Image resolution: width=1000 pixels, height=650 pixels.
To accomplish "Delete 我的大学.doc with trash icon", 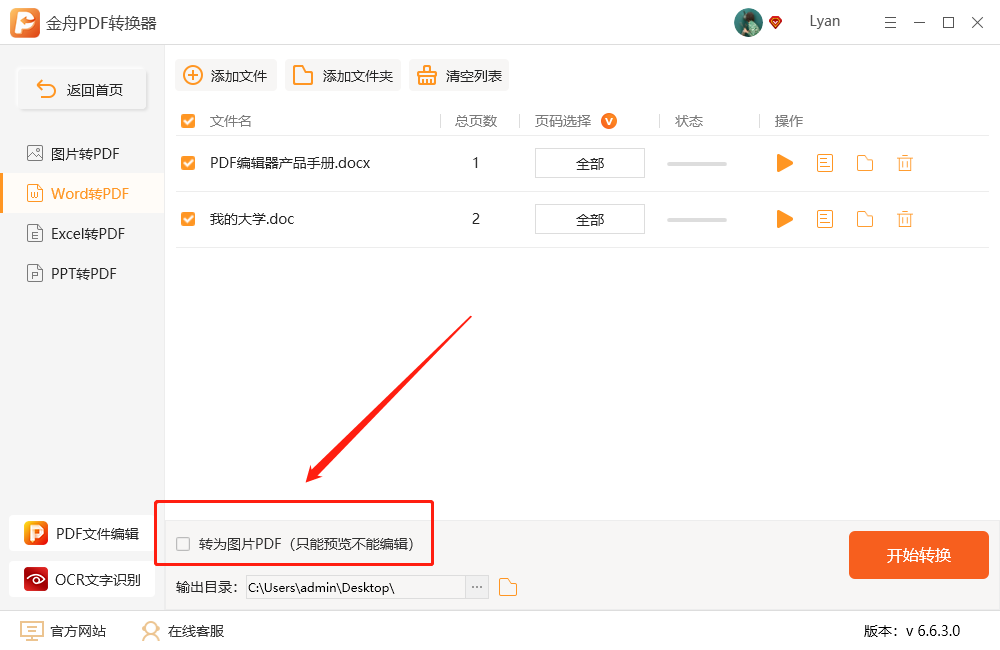I will click(x=904, y=219).
